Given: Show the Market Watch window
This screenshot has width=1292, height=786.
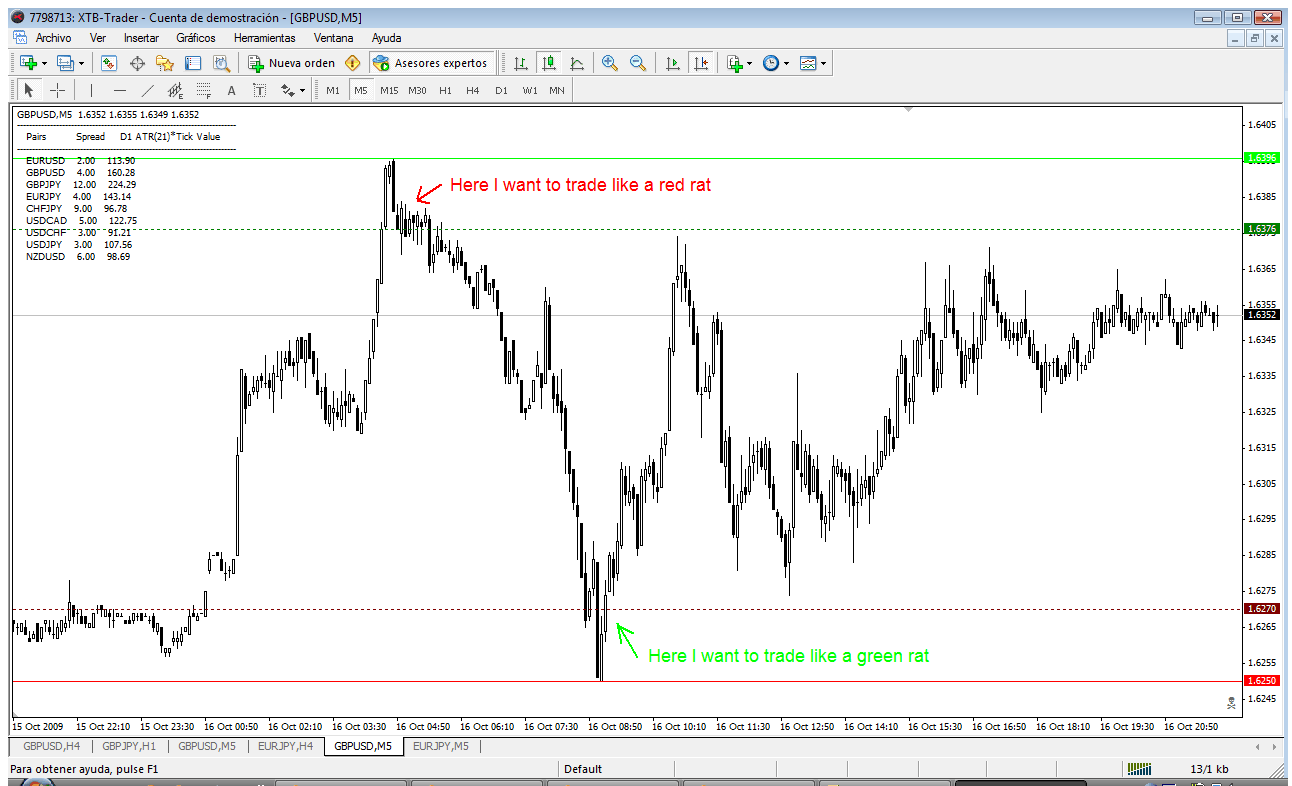Looking at the screenshot, I should click(109, 63).
